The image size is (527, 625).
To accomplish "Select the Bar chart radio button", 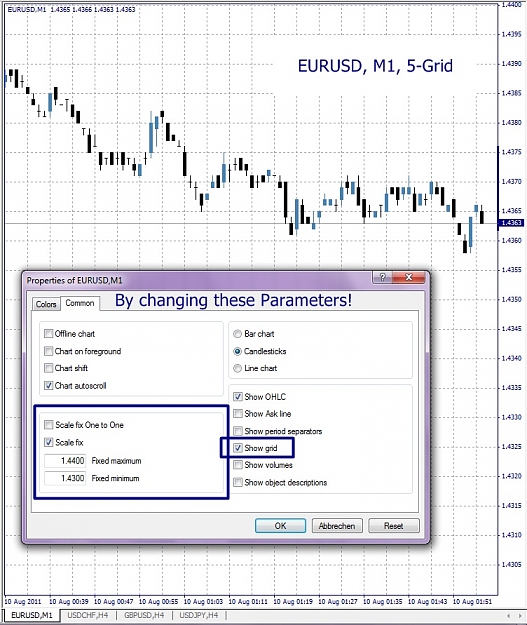I will (238, 334).
